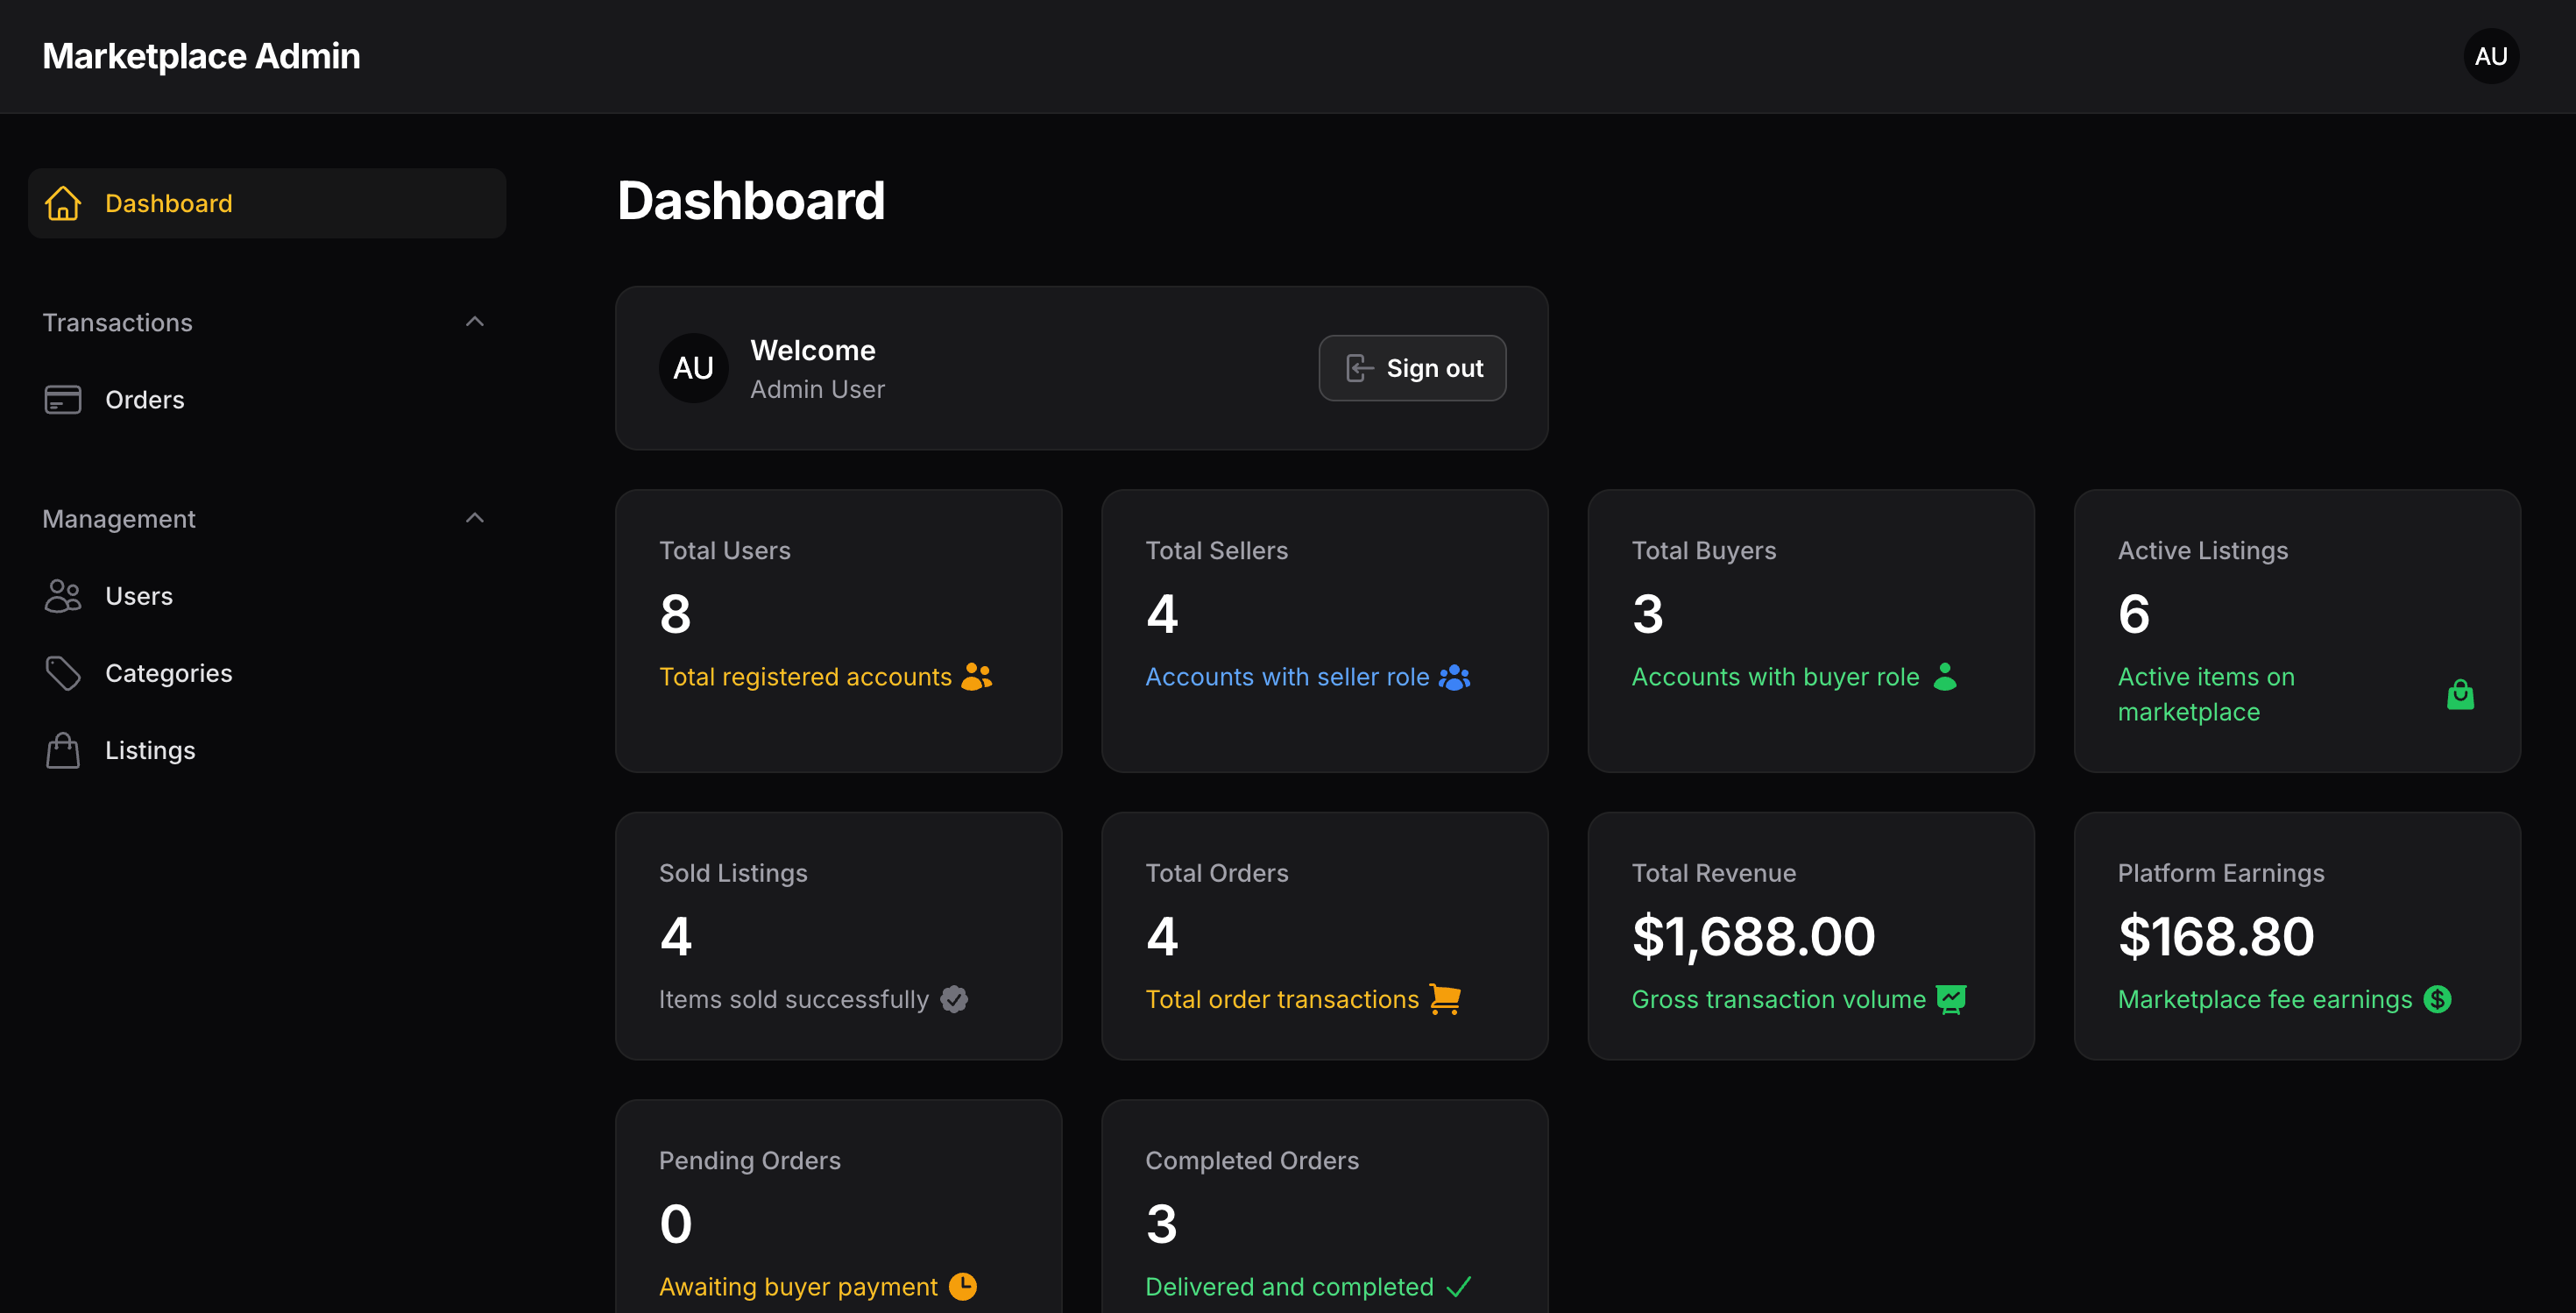Click 'Gross transaction volume' text

tap(1778, 999)
